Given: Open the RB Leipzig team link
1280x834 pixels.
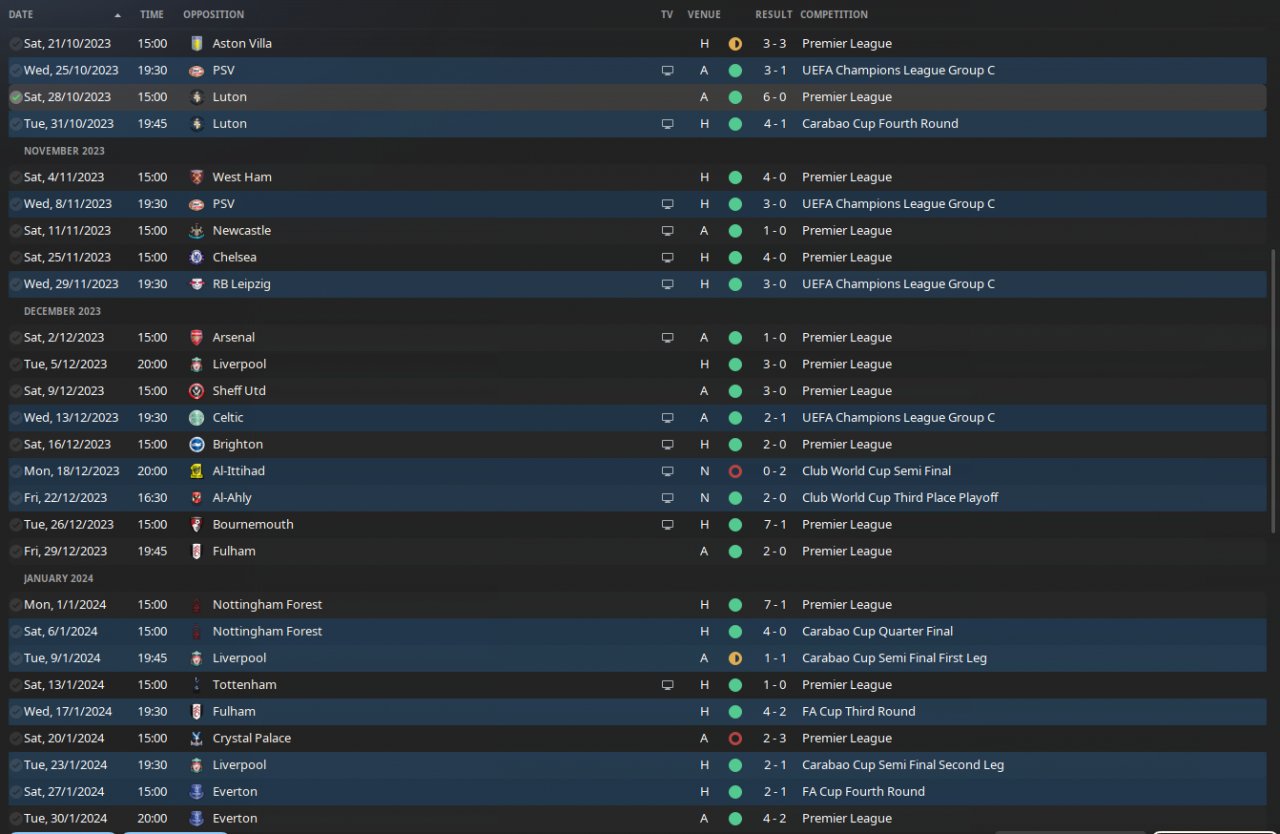Looking at the screenshot, I should [241, 284].
